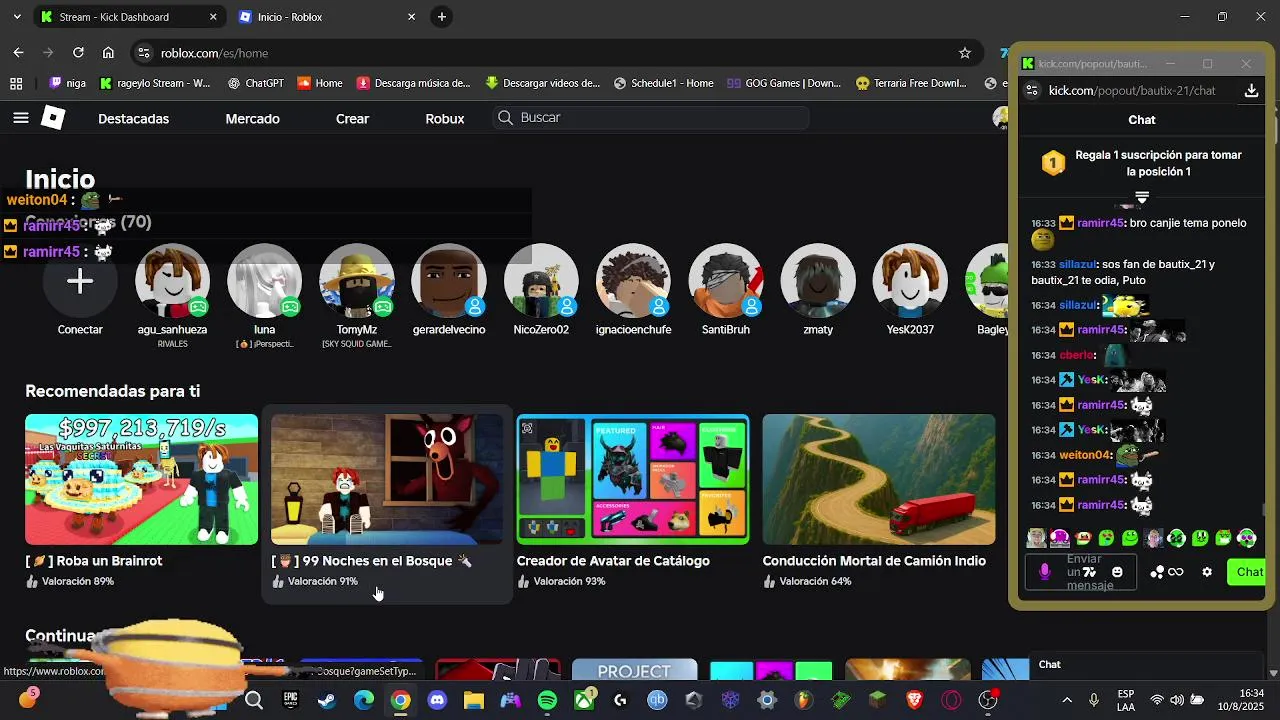Open Mercado in Roblox navigation
Screen dimensions: 1280x720
pyautogui.click(x=252, y=118)
